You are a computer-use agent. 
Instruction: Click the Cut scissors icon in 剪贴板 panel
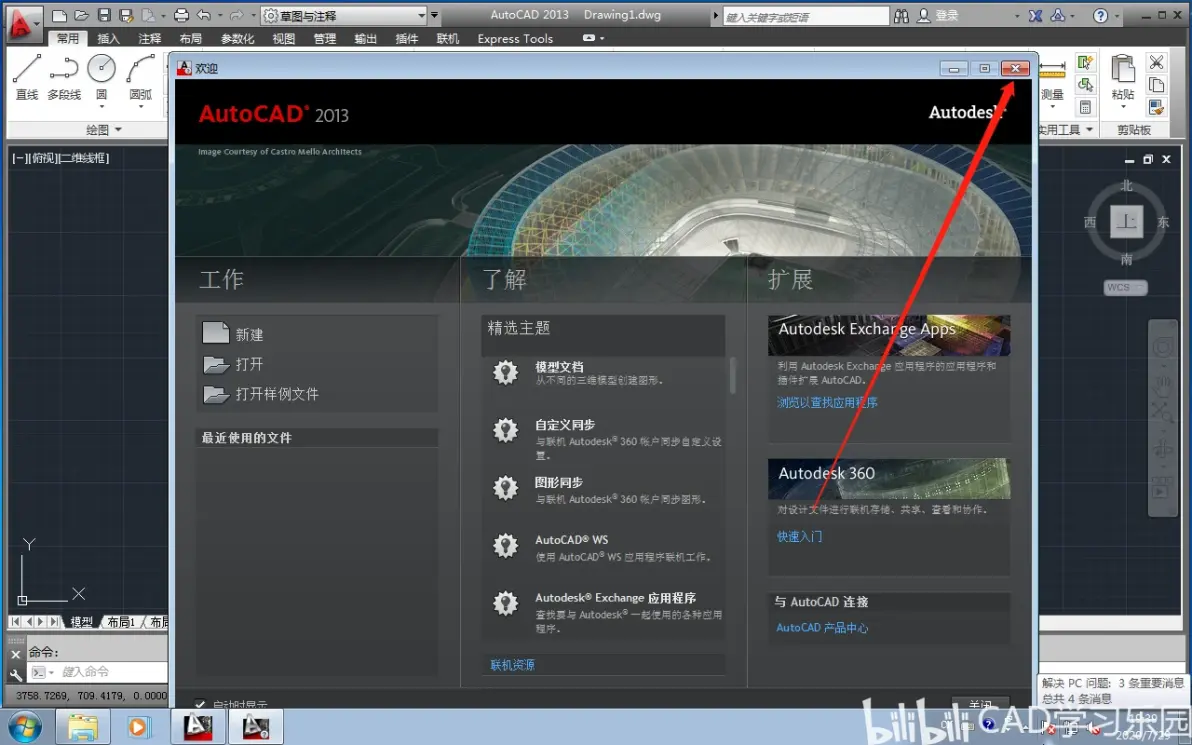[x=1156, y=62]
